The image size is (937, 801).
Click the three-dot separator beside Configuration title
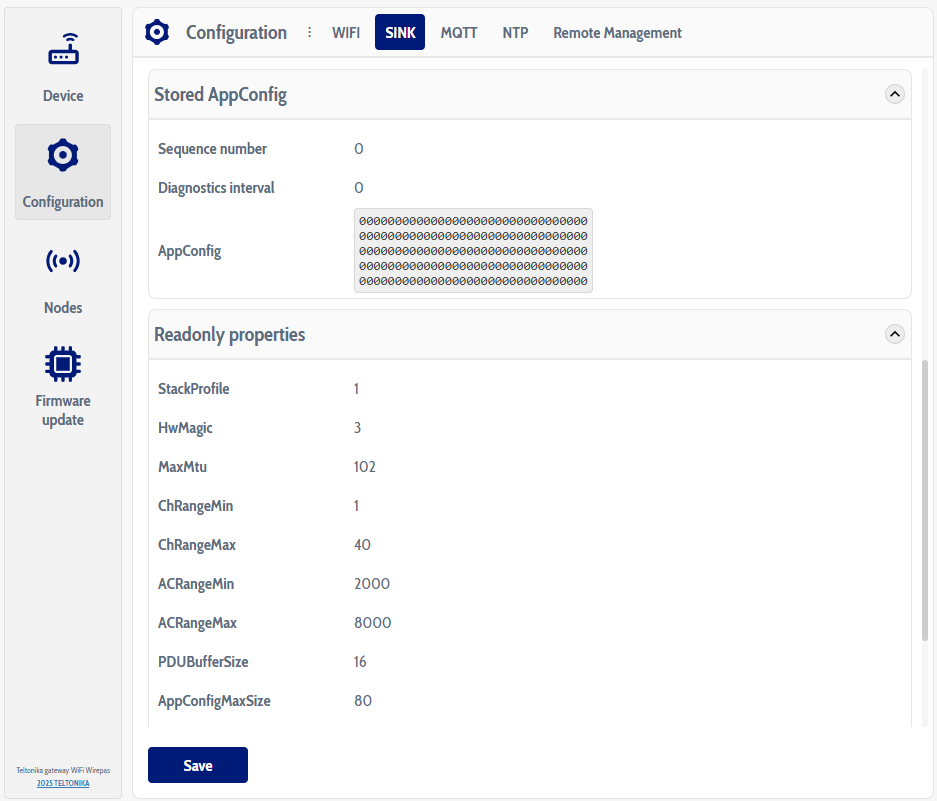[309, 32]
